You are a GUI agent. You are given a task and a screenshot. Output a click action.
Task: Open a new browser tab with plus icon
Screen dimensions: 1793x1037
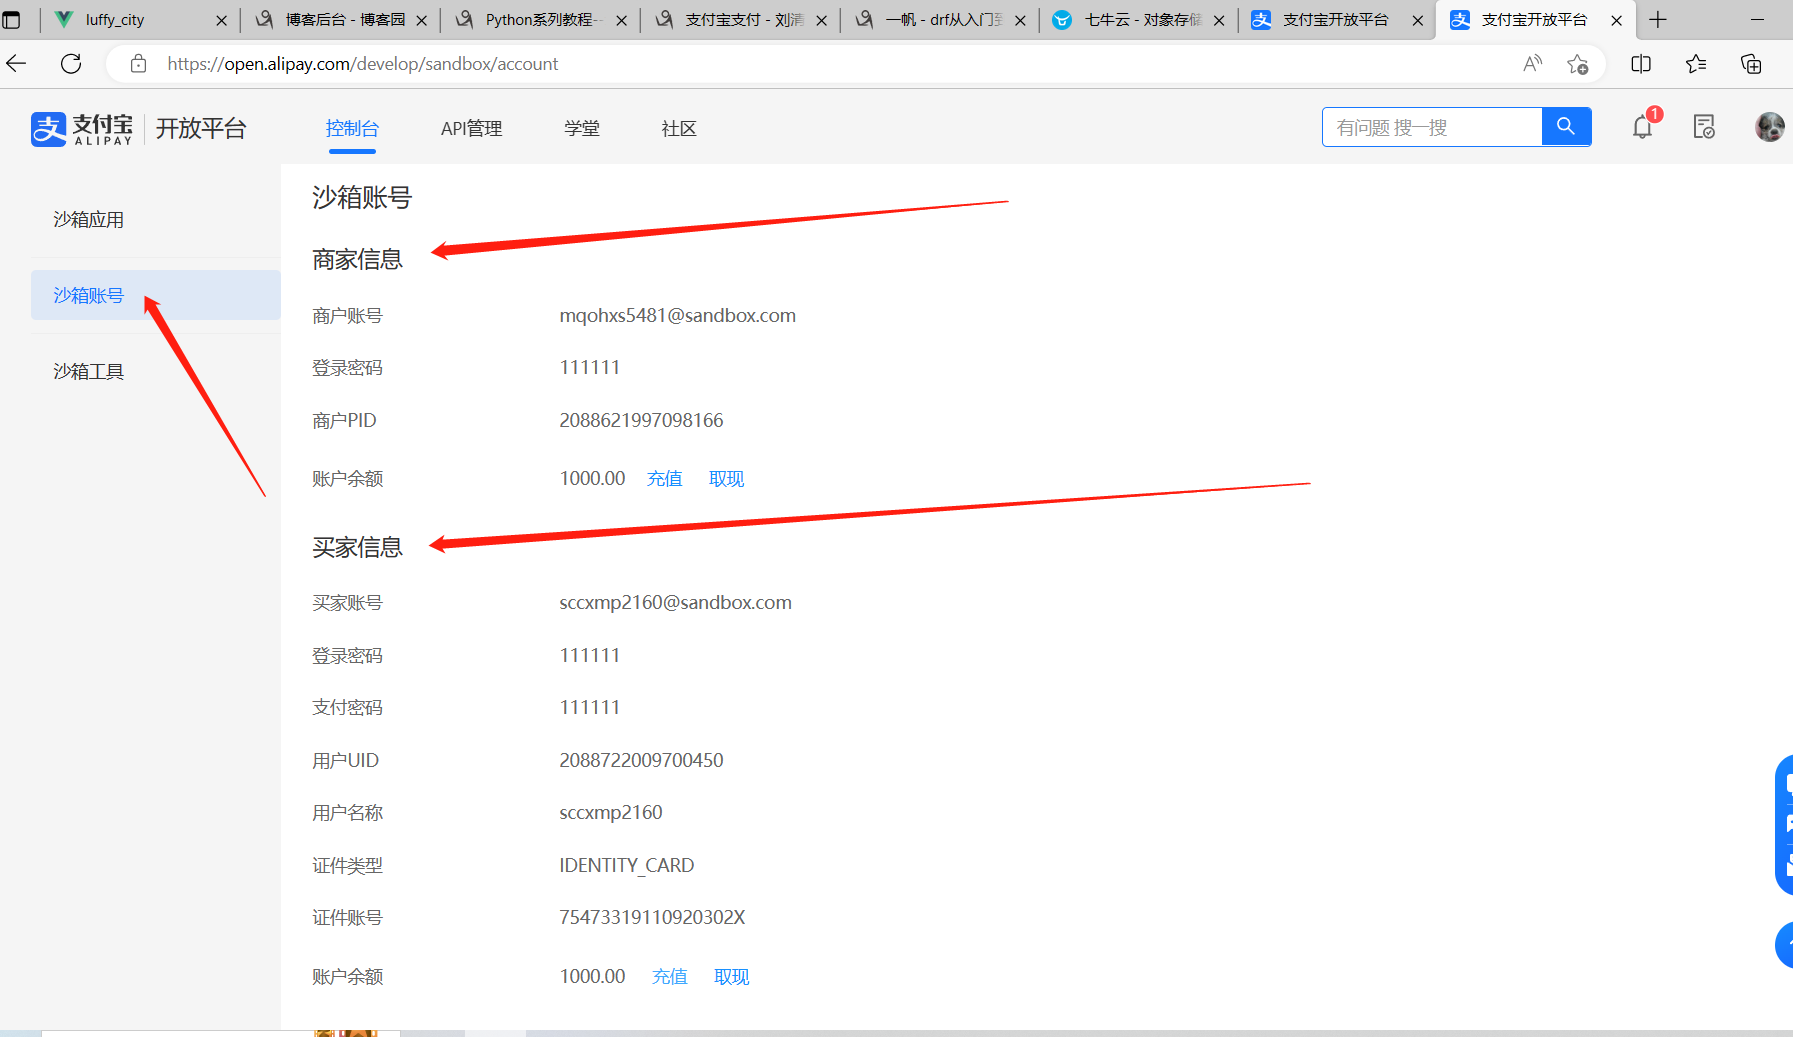tap(1658, 19)
